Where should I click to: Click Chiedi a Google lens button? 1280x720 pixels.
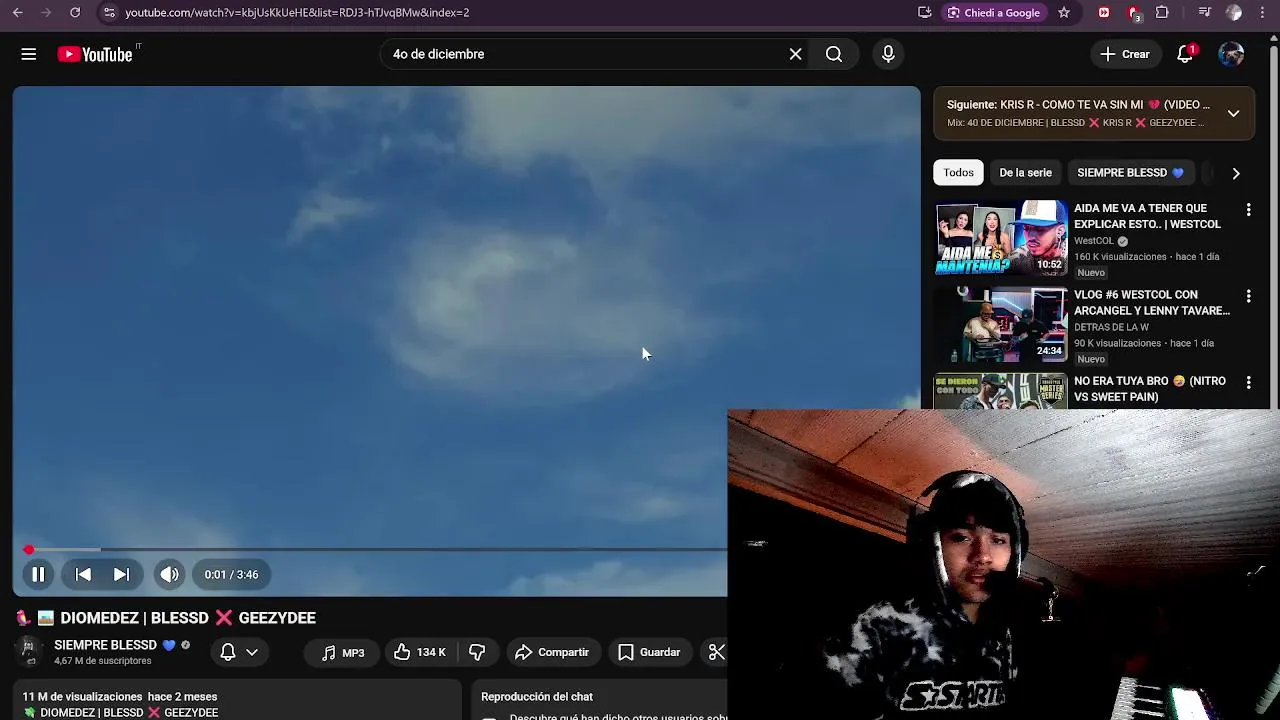(994, 12)
